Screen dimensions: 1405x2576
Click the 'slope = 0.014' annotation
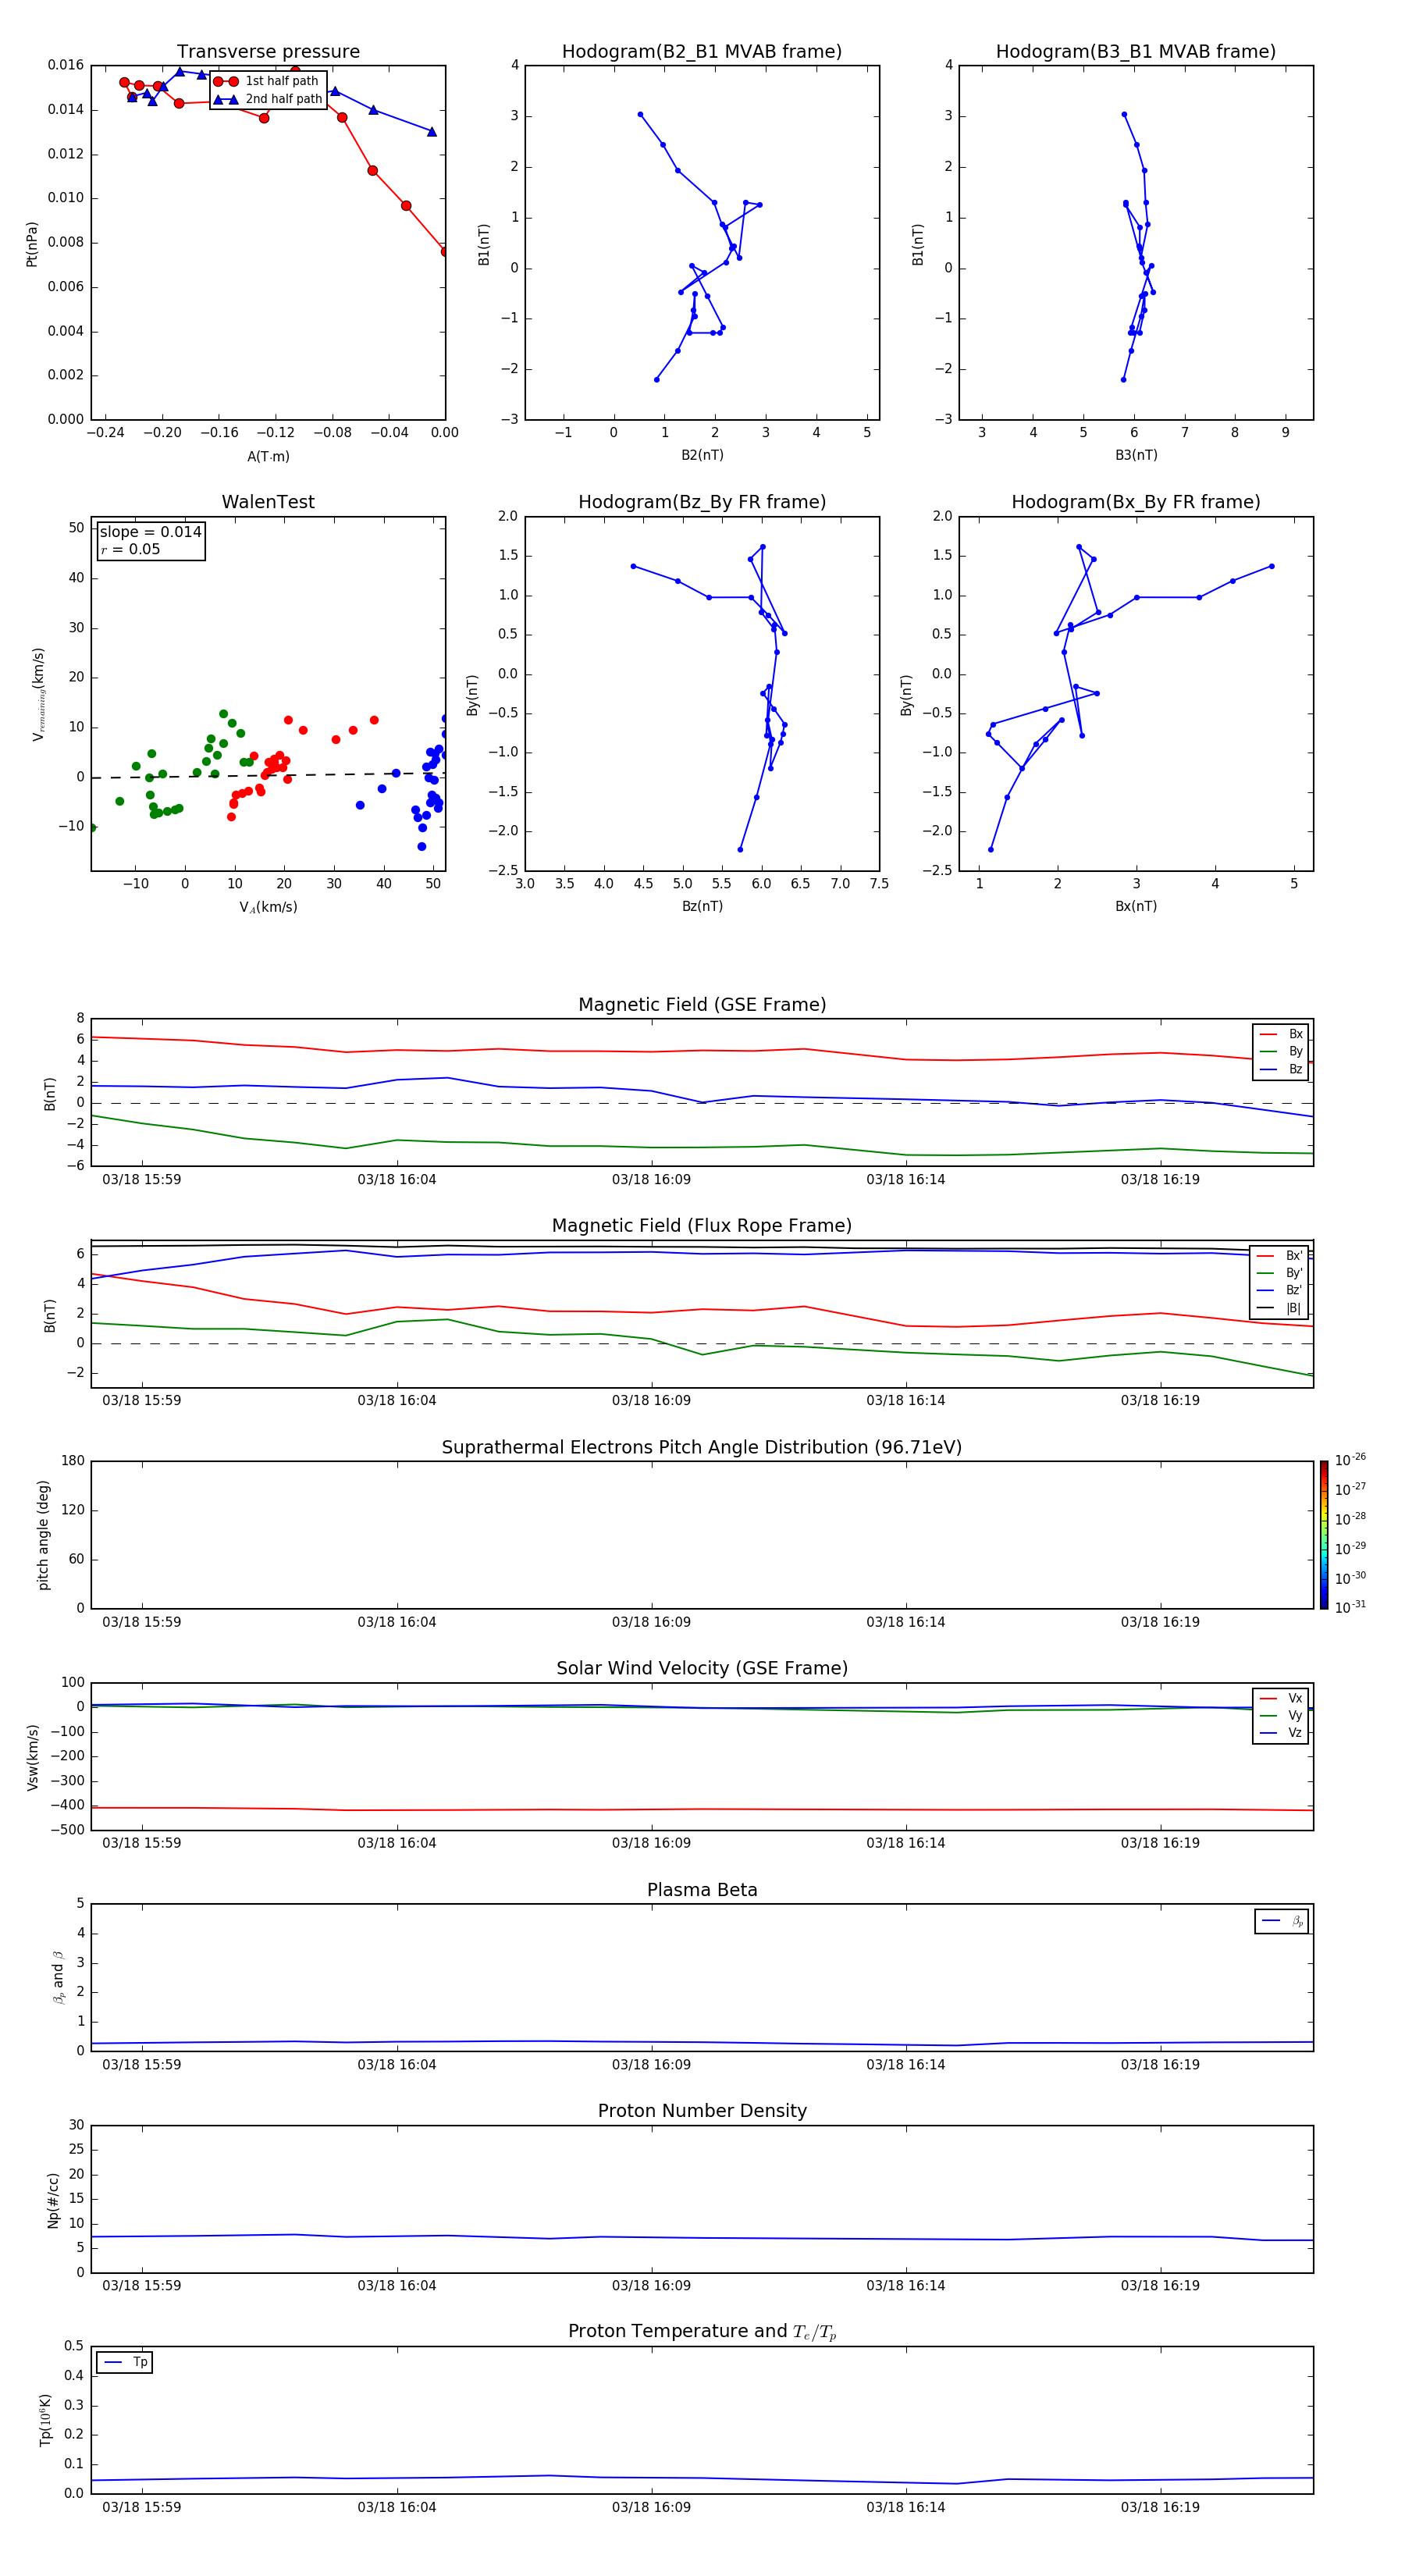click(151, 532)
